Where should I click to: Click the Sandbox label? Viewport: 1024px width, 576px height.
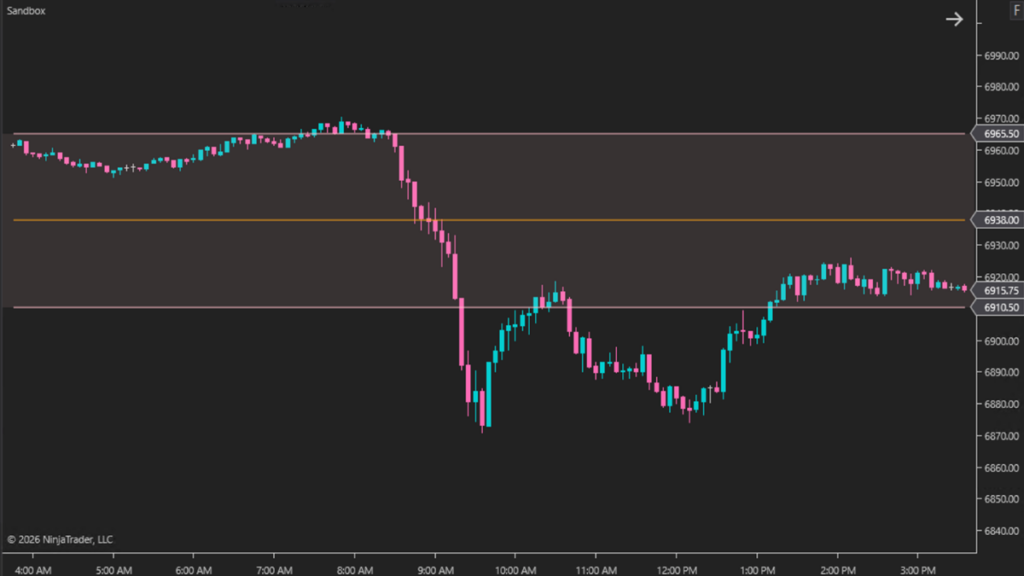[25, 10]
